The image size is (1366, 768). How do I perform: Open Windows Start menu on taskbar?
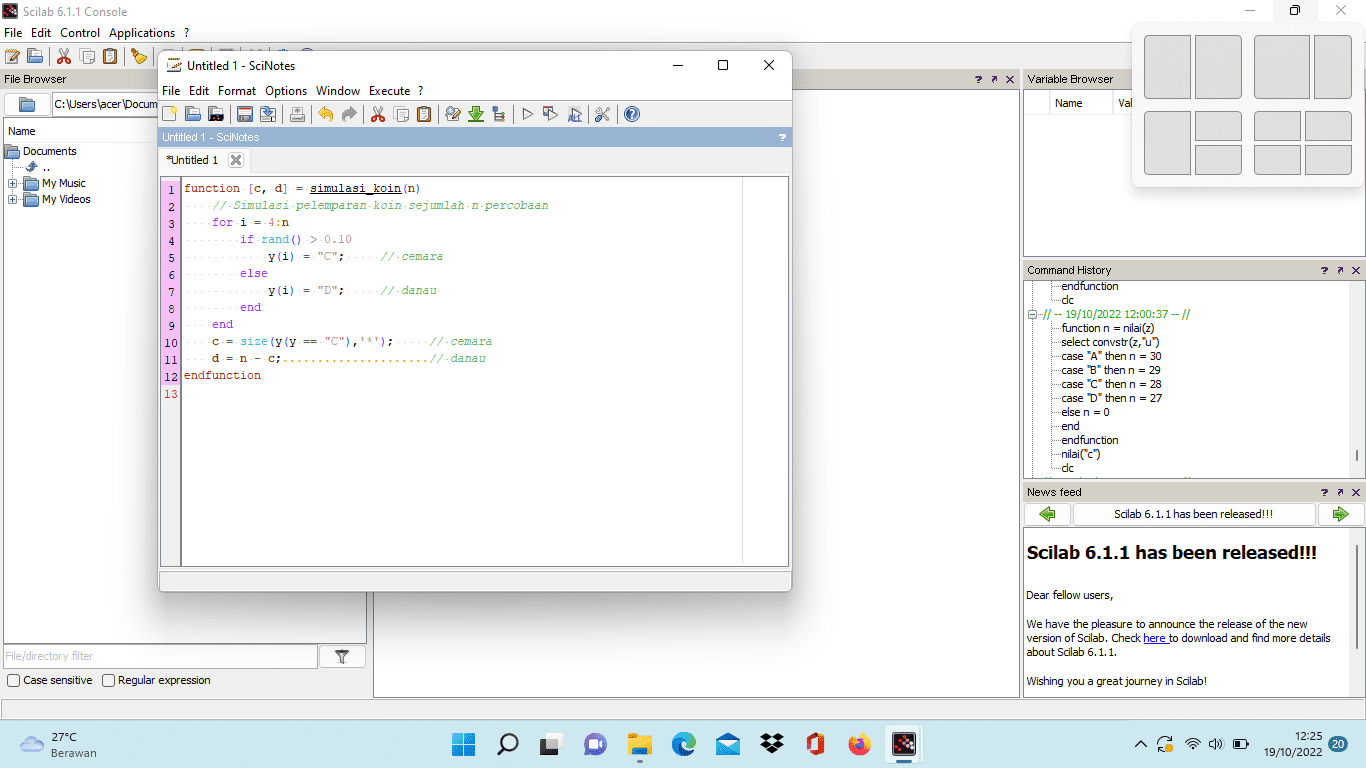pyautogui.click(x=463, y=744)
